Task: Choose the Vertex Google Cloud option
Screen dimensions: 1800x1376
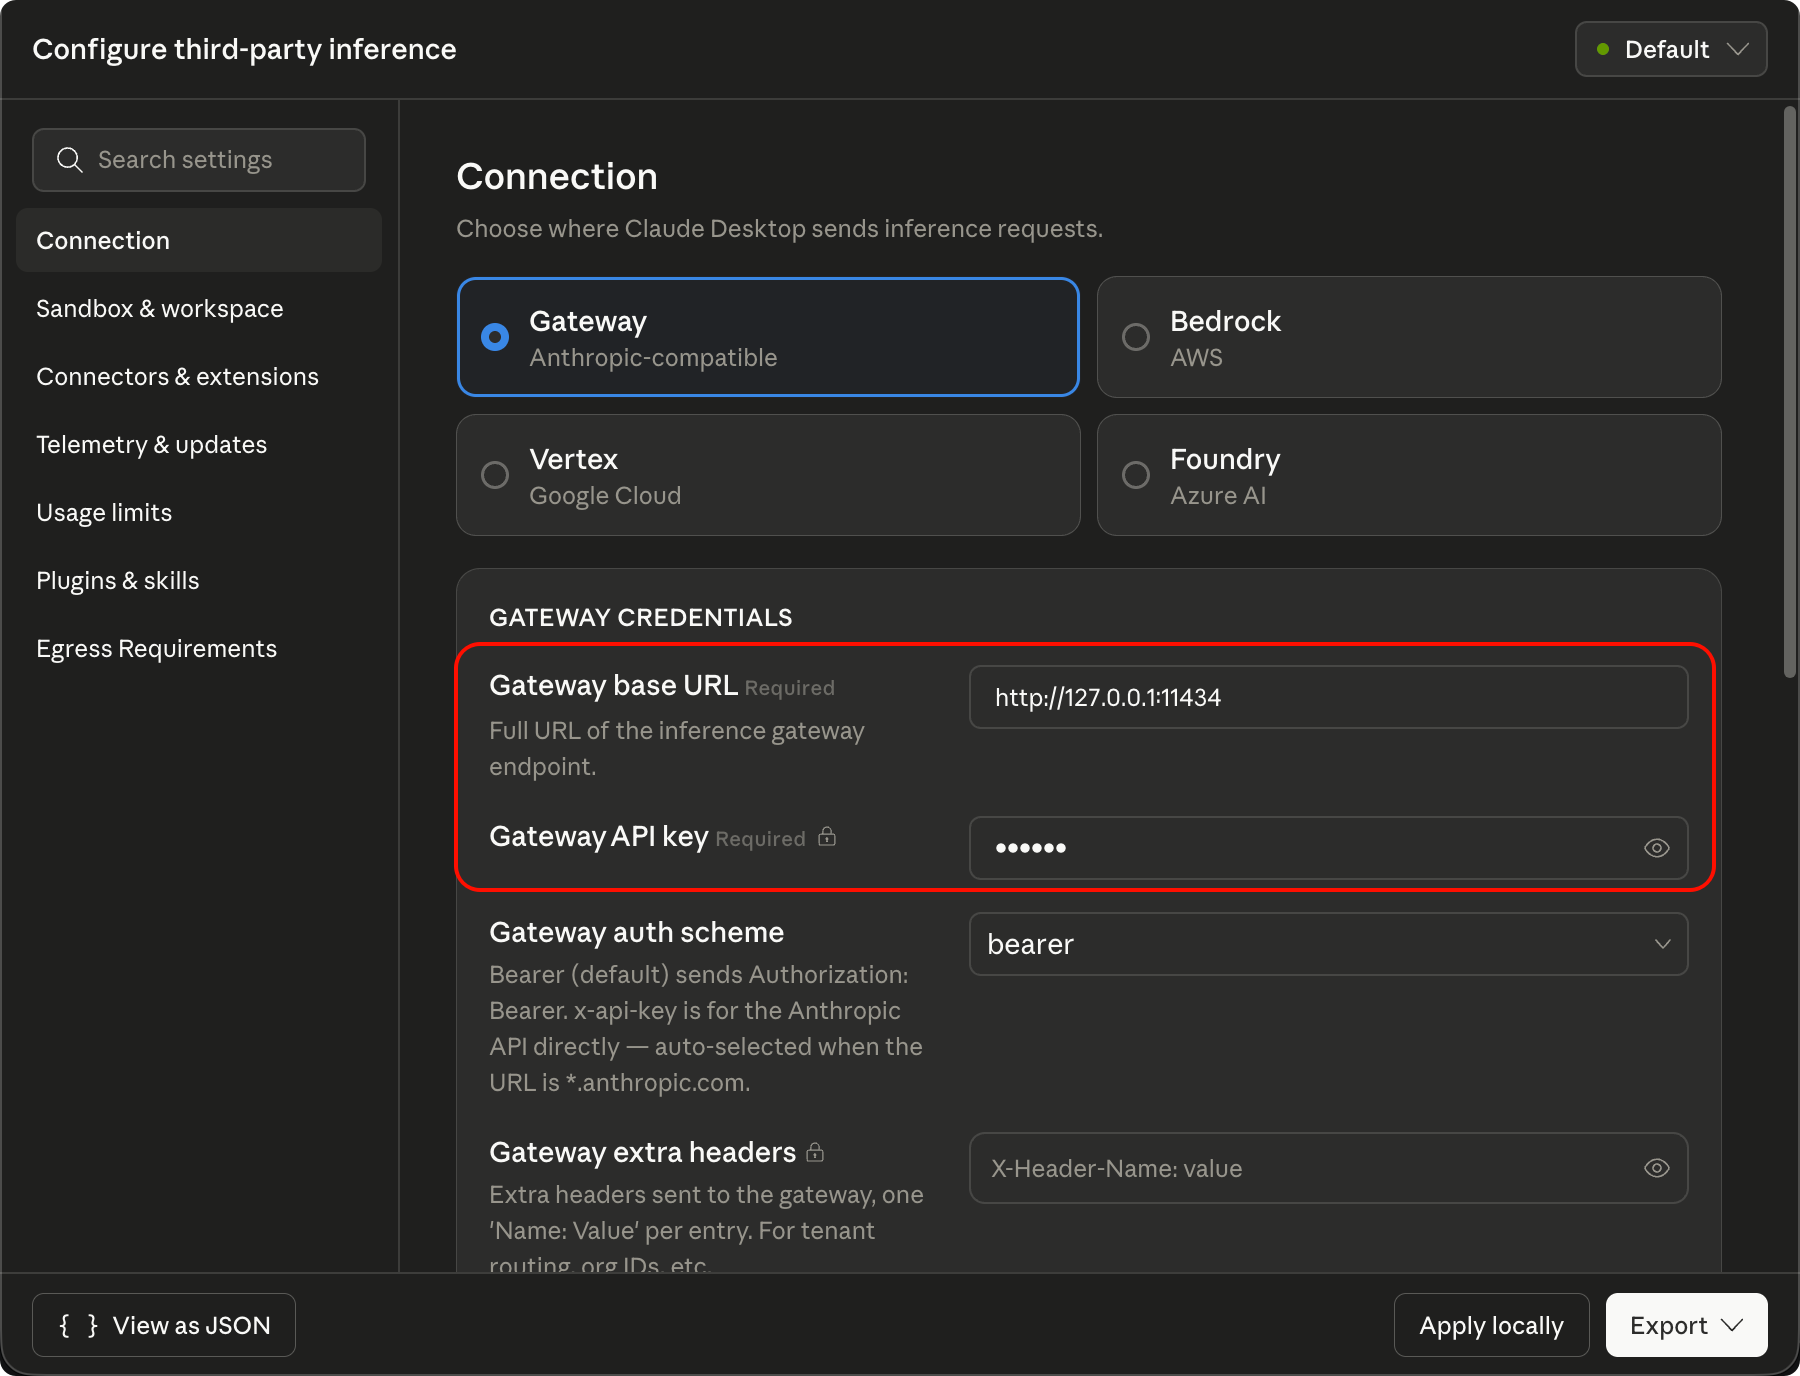Action: (495, 475)
